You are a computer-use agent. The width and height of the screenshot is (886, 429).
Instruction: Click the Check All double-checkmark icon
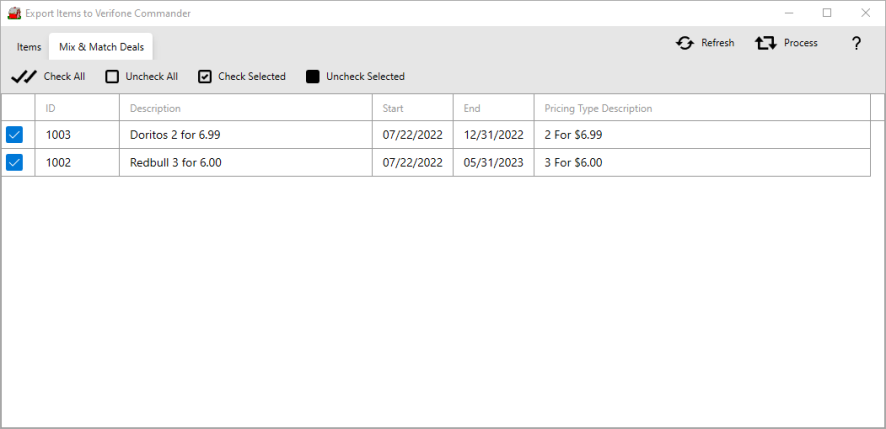(23, 77)
